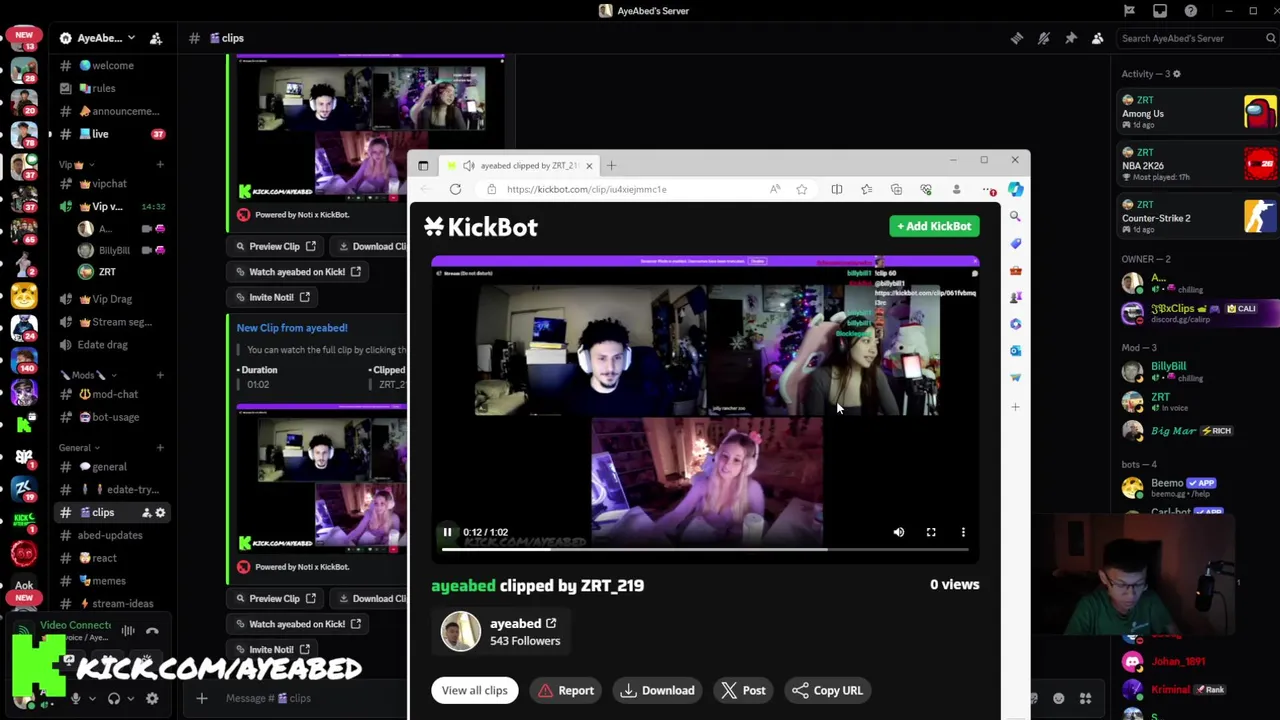The image size is (1280, 720).
Task: Create invite for the clips channel
Action: (x=146, y=512)
